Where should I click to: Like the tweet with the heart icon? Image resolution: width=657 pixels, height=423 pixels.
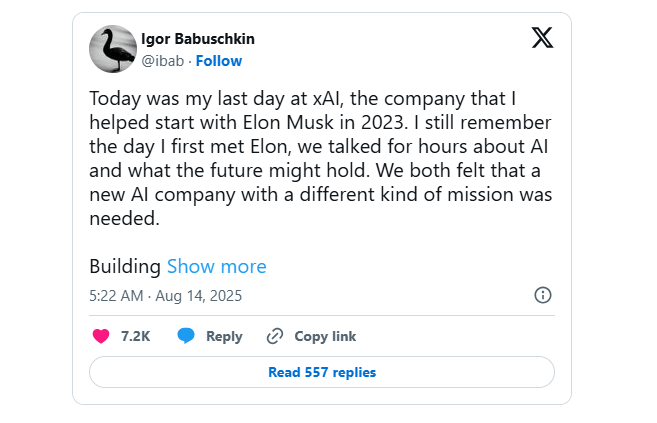(x=100, y=336)
